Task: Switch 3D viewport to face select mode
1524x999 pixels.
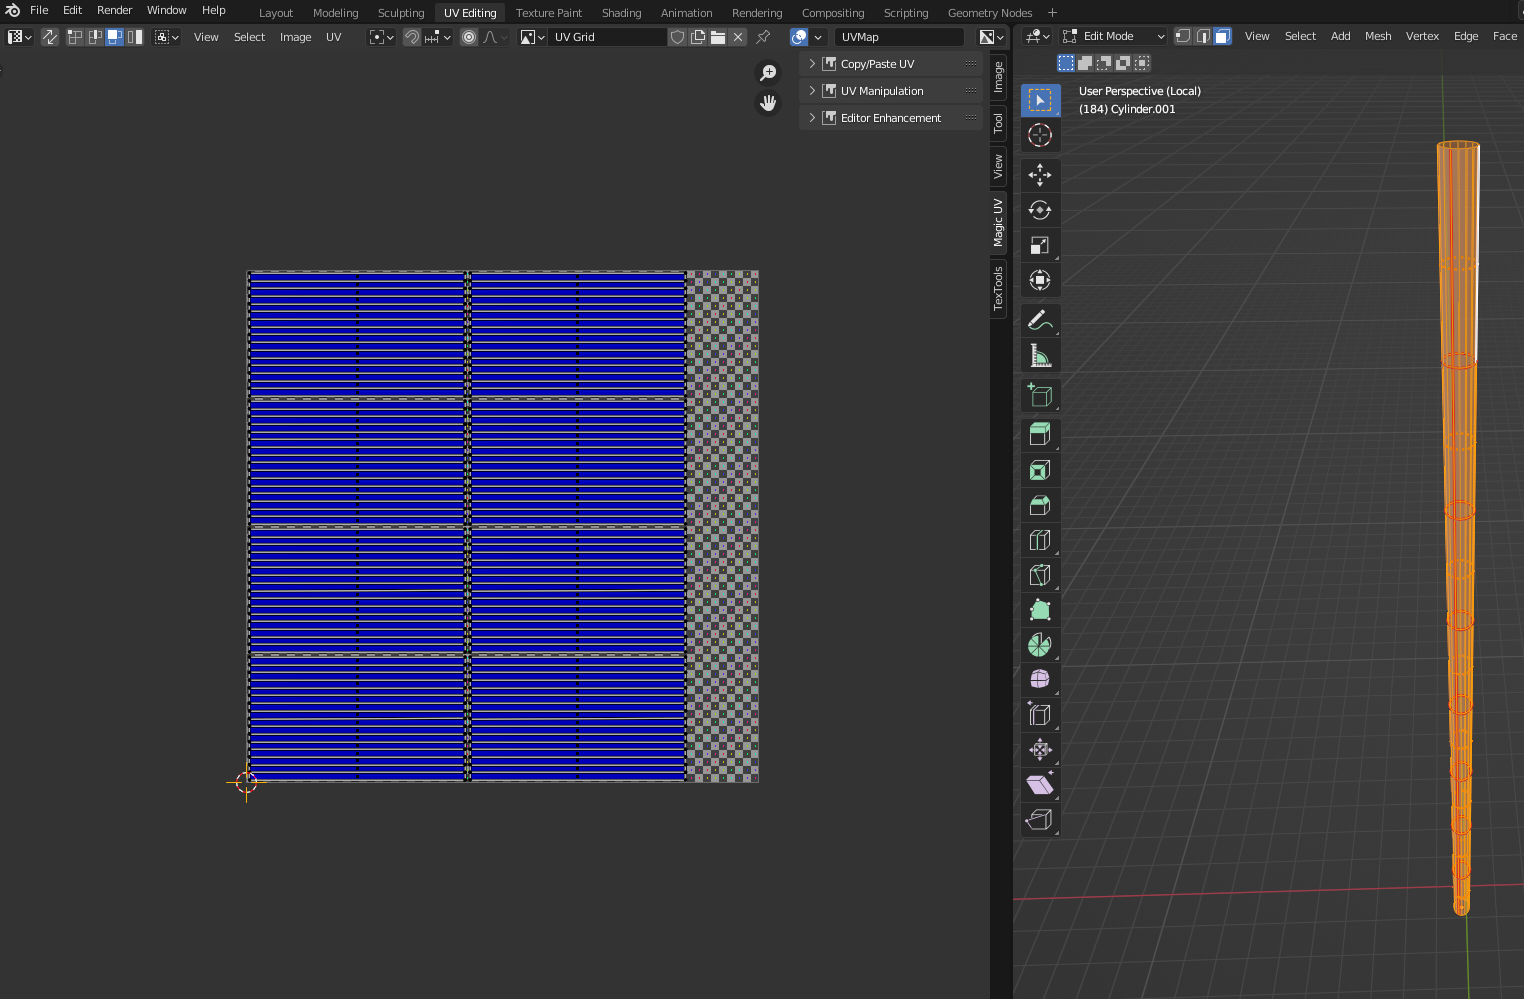Action: click(1222, 36)
